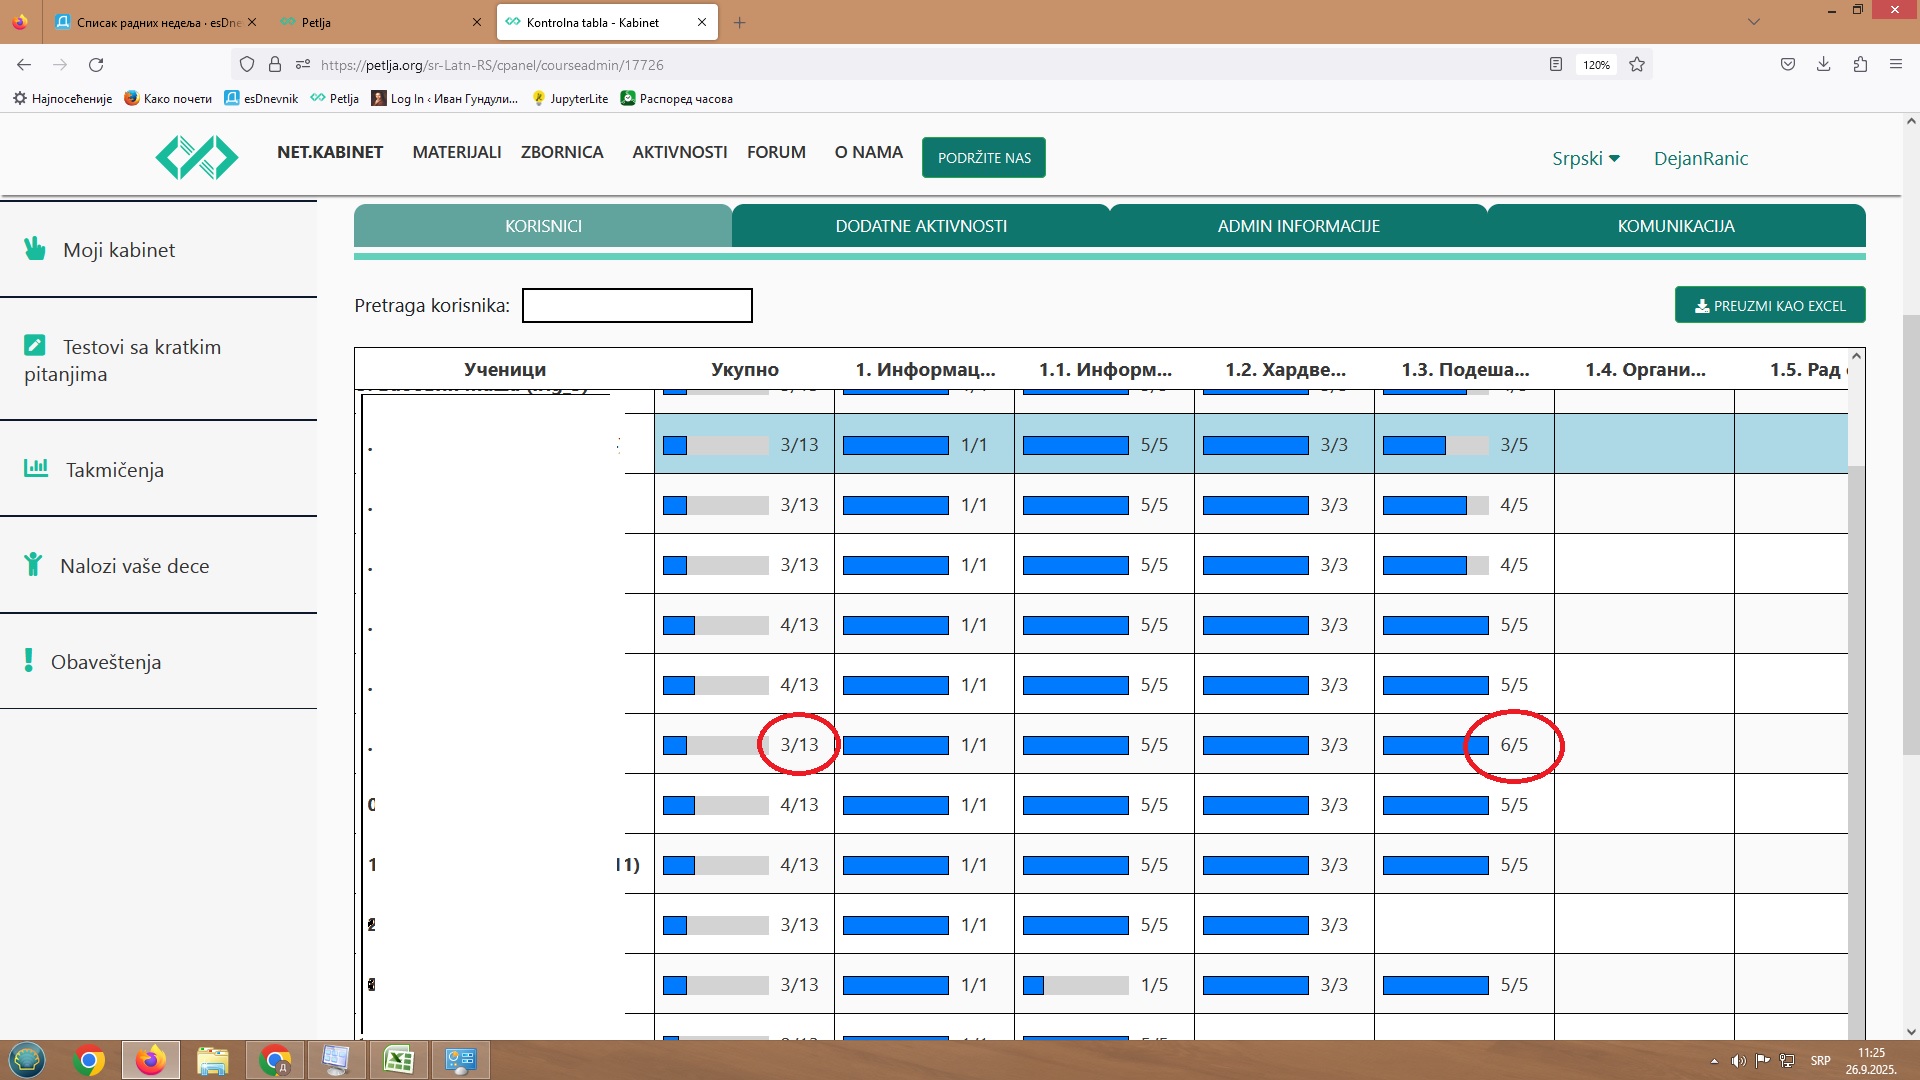Open Nalozi vaše dece icon

(34, 565)
